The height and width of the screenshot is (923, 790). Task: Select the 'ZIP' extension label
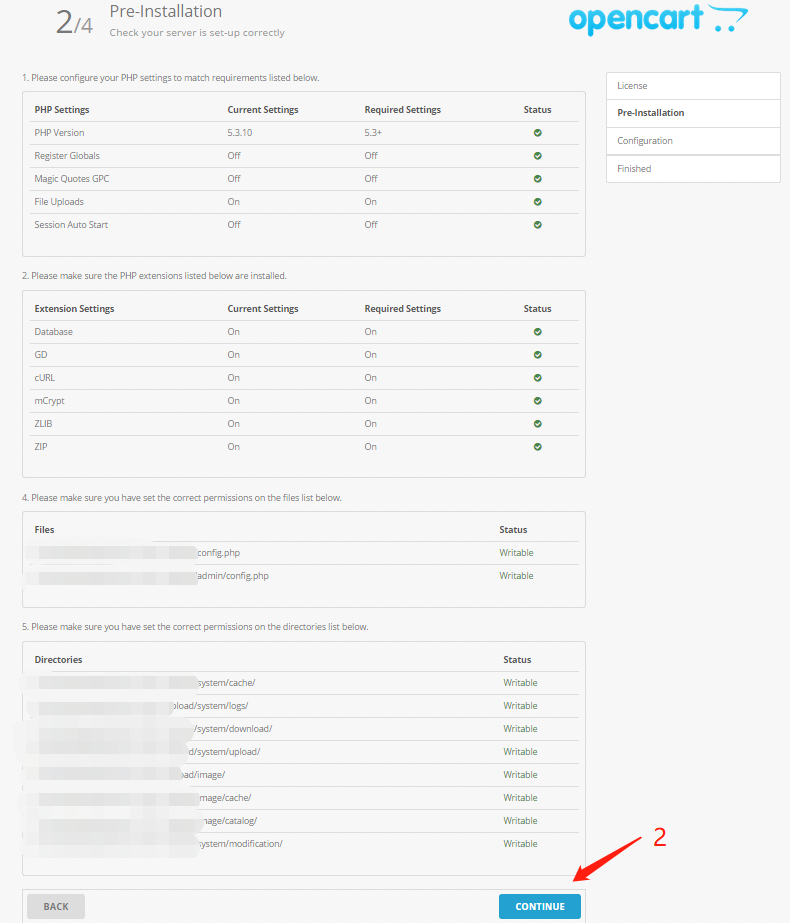click(x=41, y=447)
